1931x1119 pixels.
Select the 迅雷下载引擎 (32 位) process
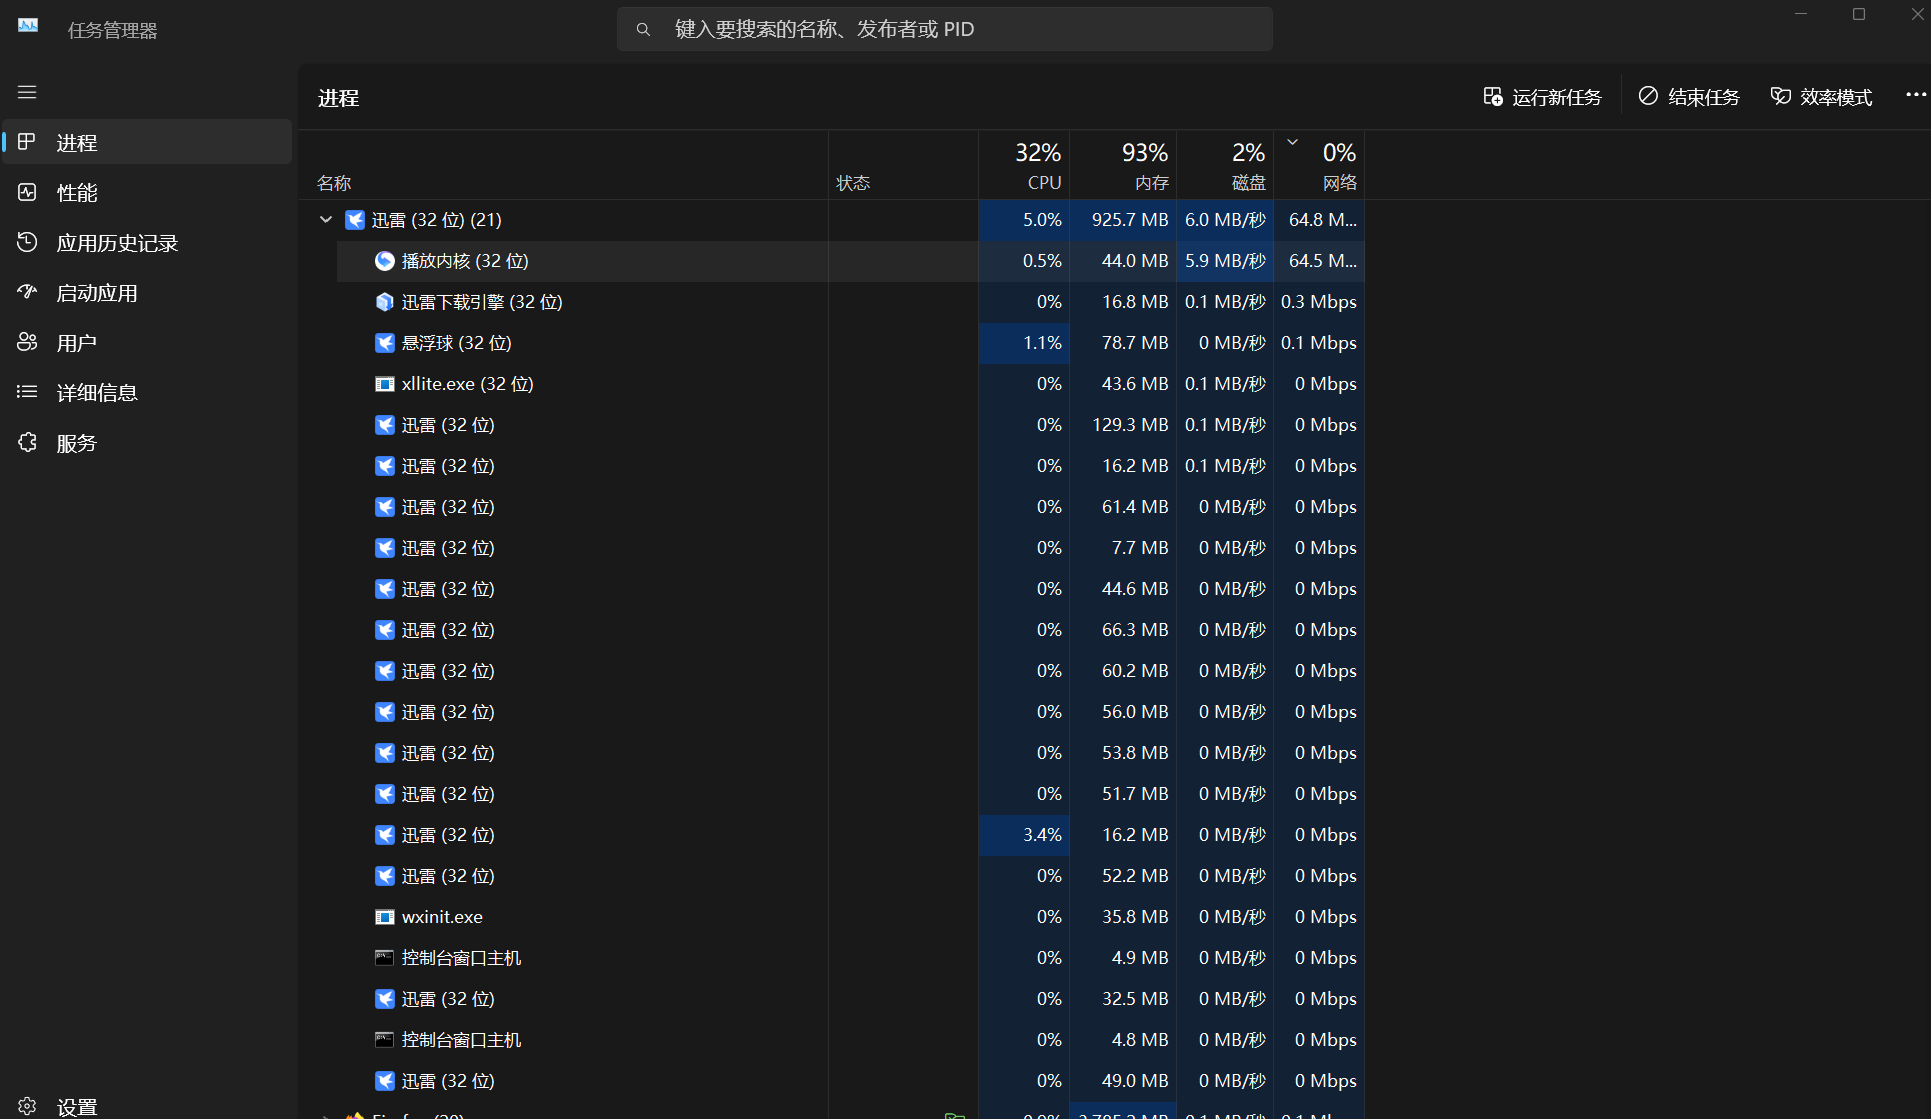point(481,302)
